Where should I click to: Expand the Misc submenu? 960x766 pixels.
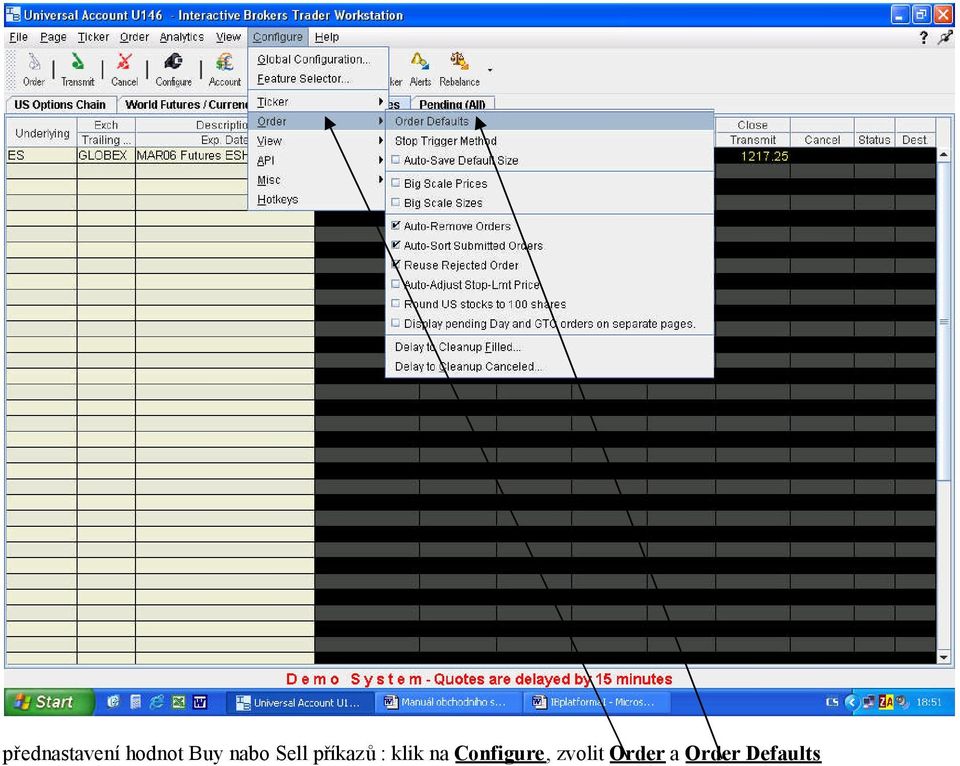pyautogui.click(x=318, y=180)
